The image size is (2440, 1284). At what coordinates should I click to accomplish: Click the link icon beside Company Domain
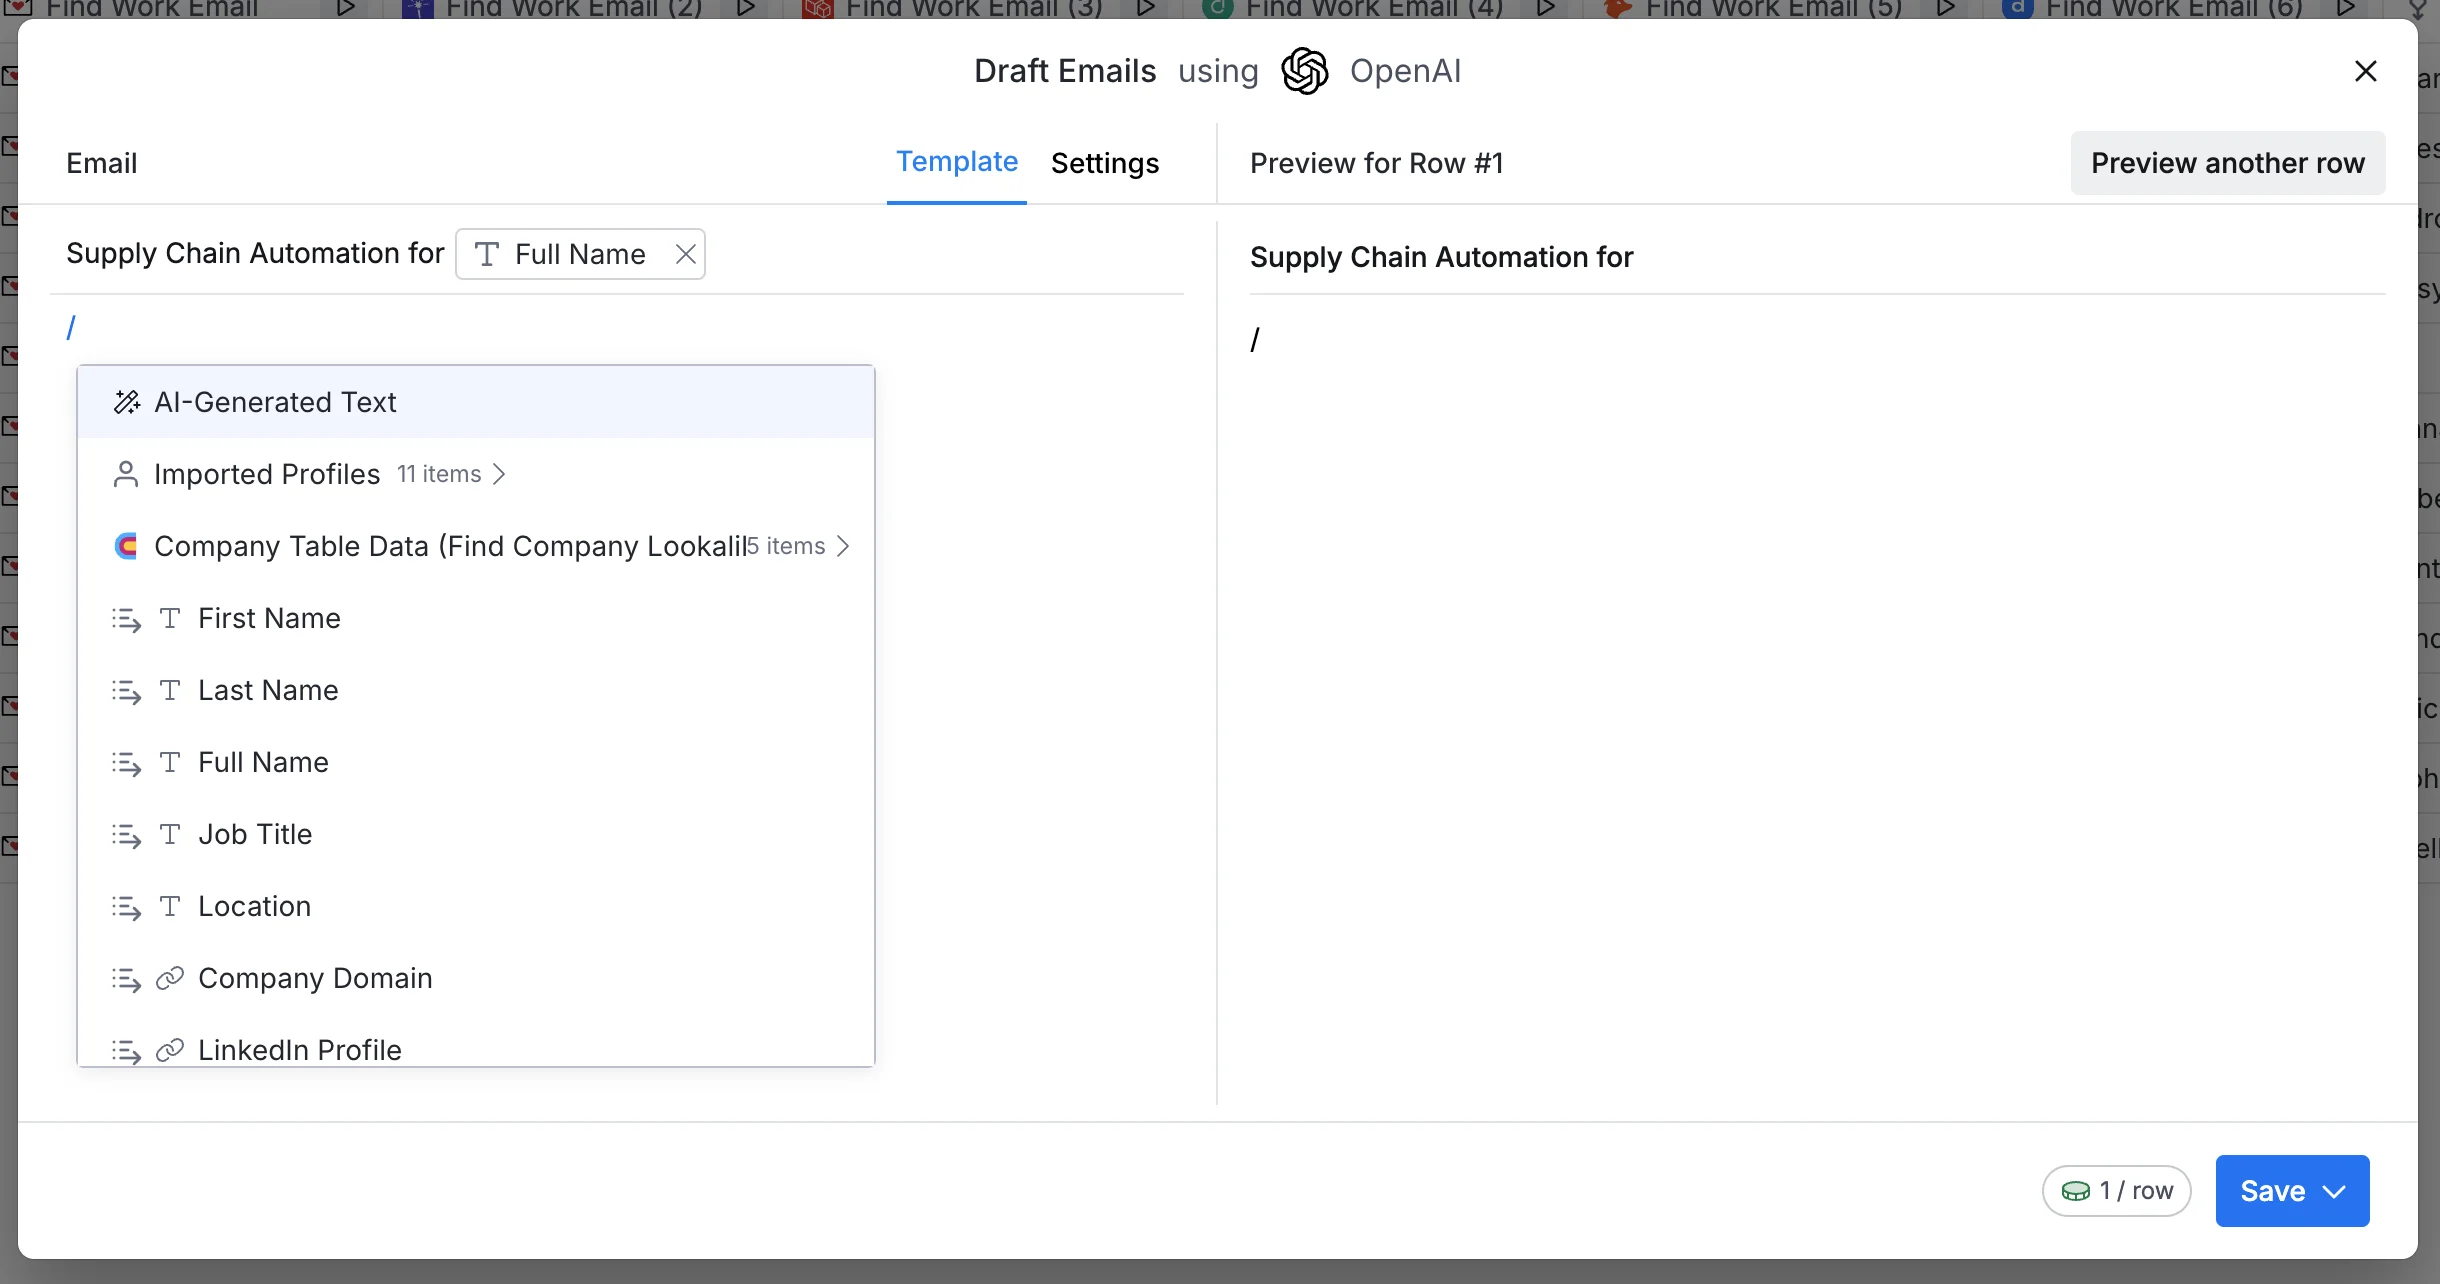[170, 978]
